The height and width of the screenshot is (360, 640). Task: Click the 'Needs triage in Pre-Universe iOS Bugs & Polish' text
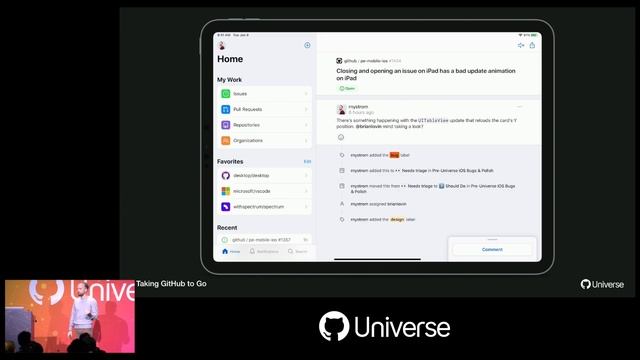(447, 171)
